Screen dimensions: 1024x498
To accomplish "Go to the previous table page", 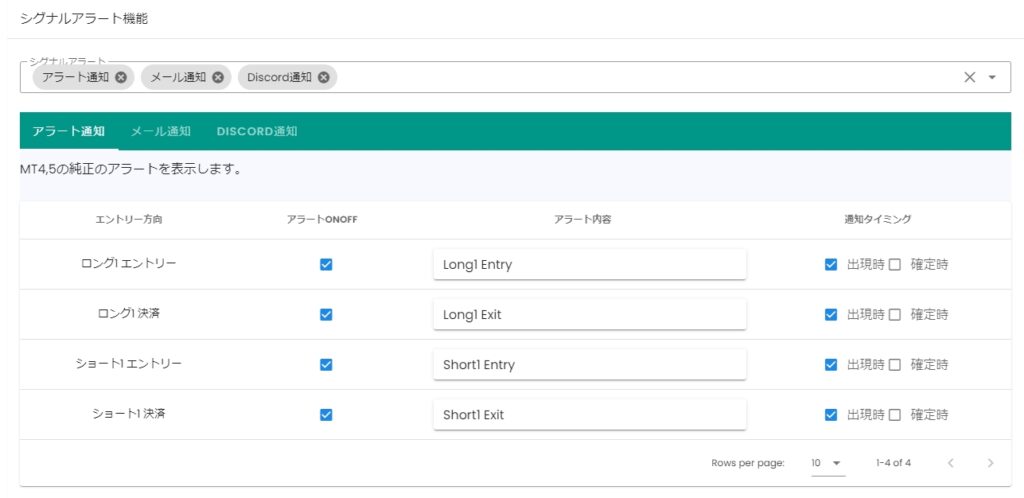I will point(951,463).
